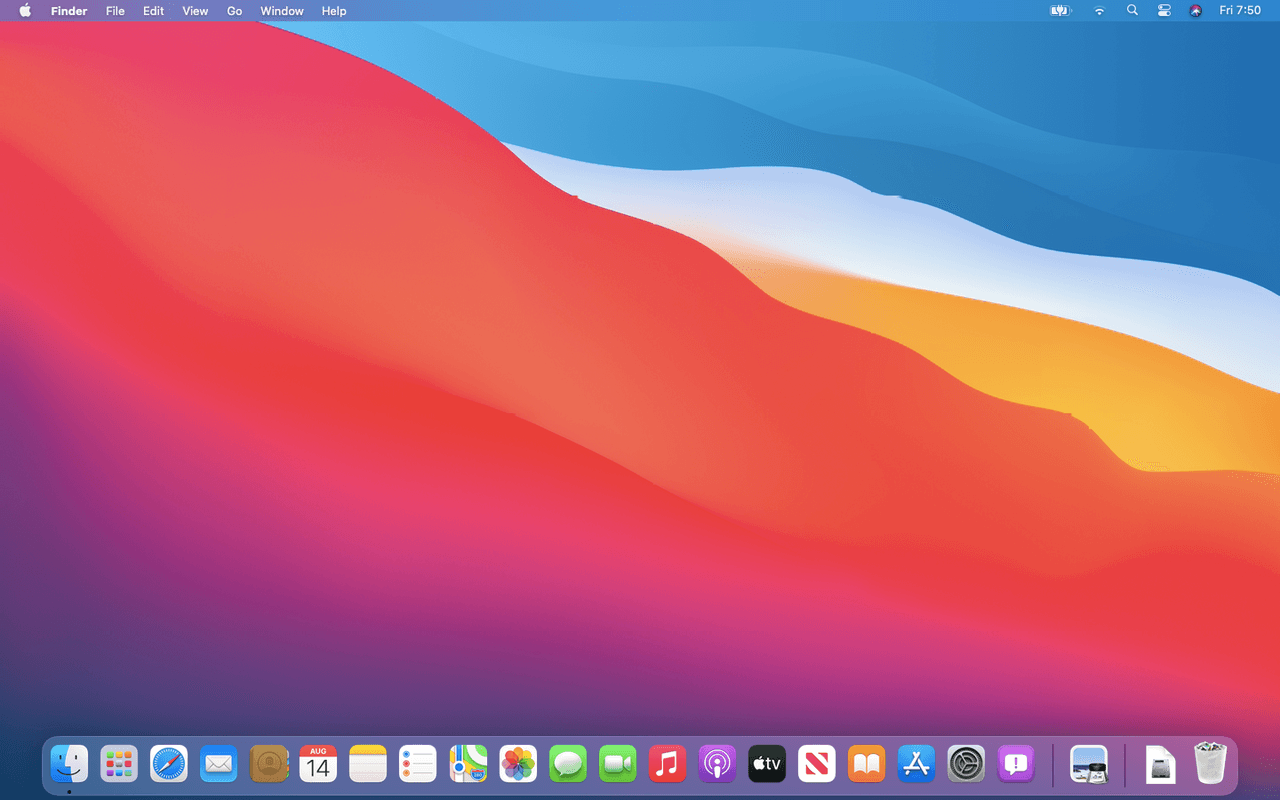Launch Reminders from the Dock
1280x800 pixels.
418,765
